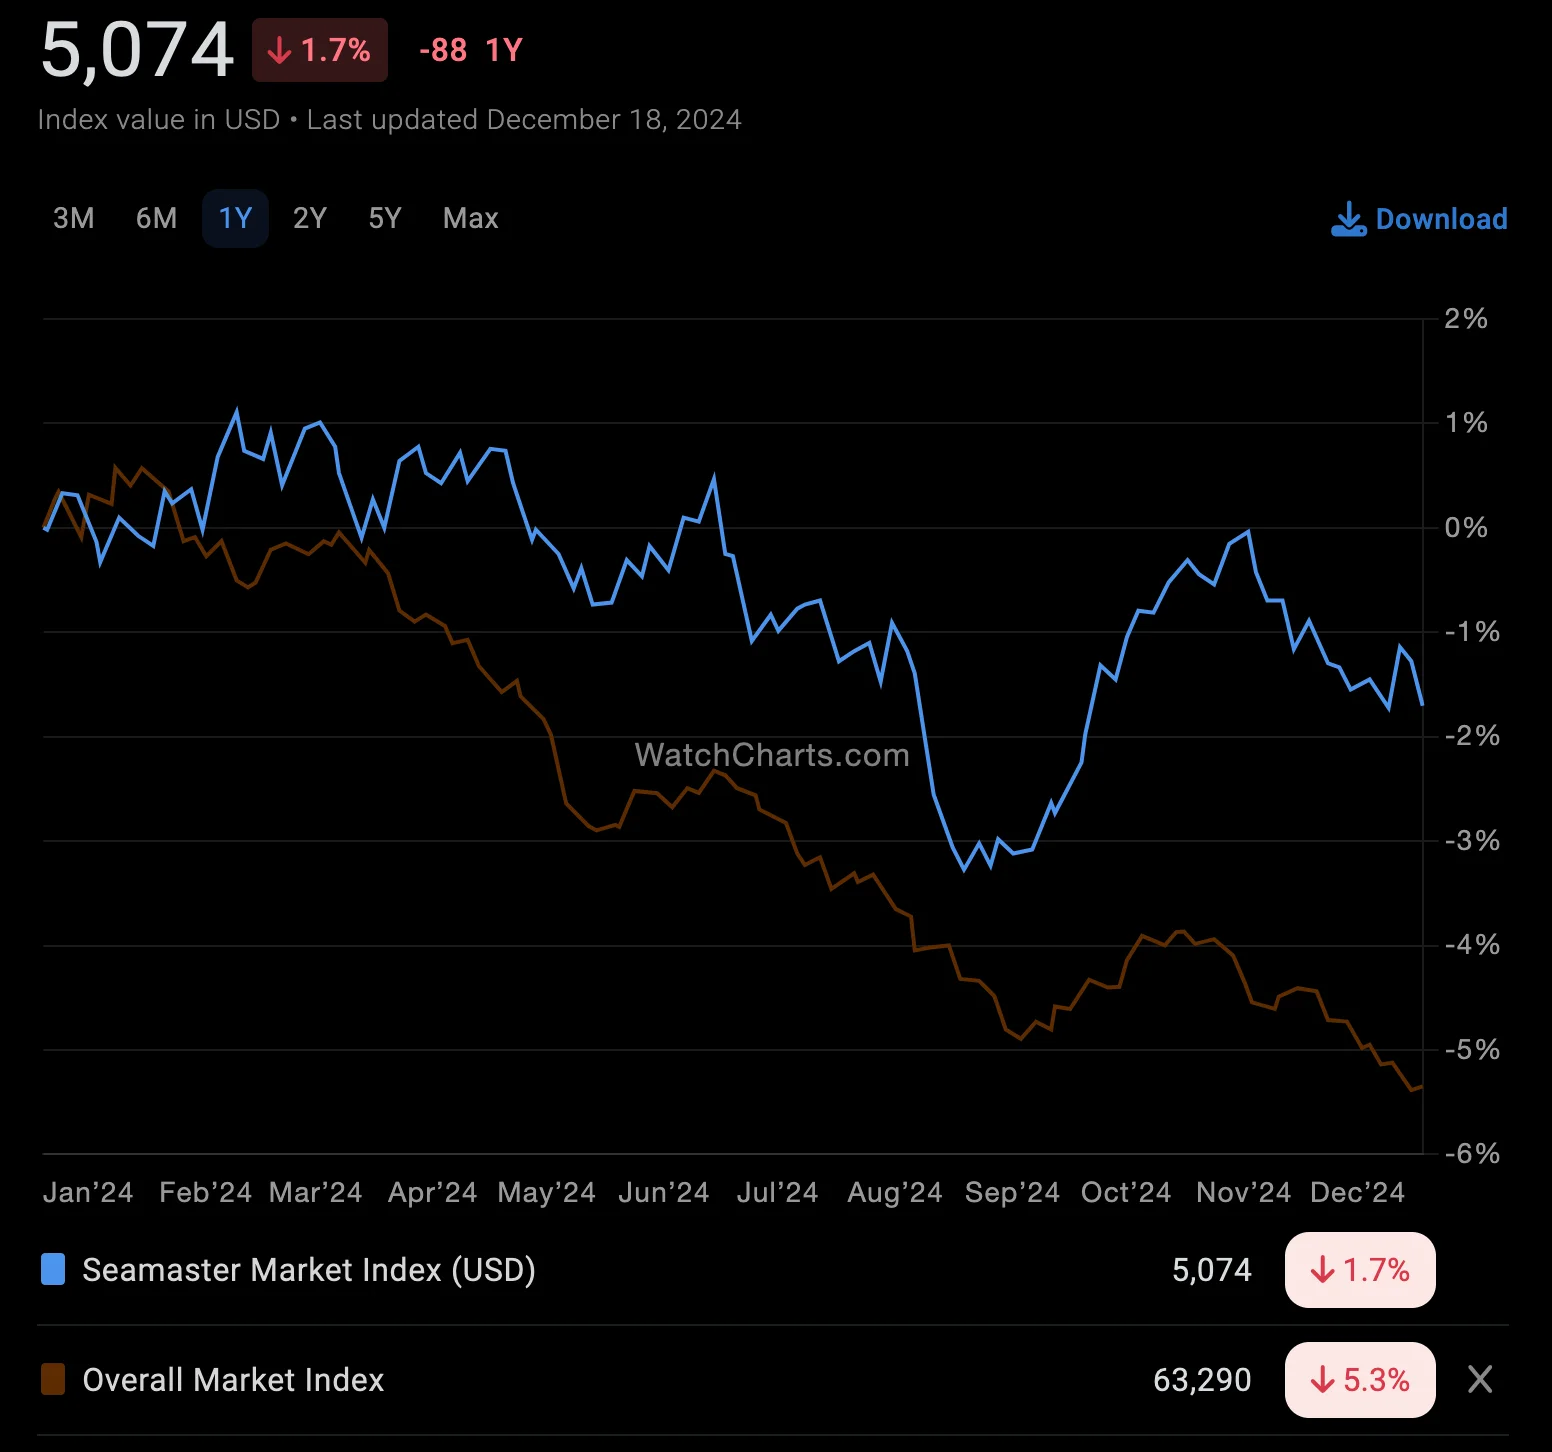This screenshot has height=1452, width=1552.
Task: Click the Download icon
Action: [x=1348, y=219]
